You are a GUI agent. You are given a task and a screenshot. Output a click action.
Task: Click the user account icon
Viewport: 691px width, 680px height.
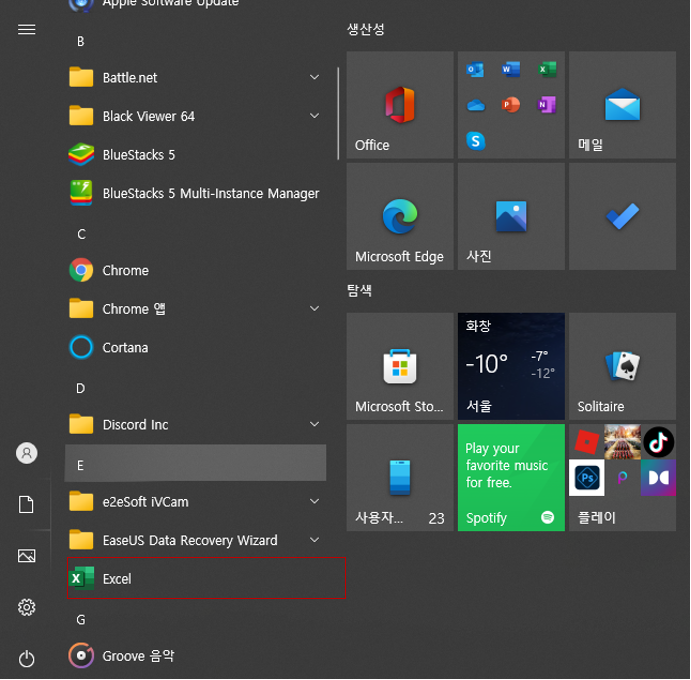pyautogui.click(x=26, y=453)
